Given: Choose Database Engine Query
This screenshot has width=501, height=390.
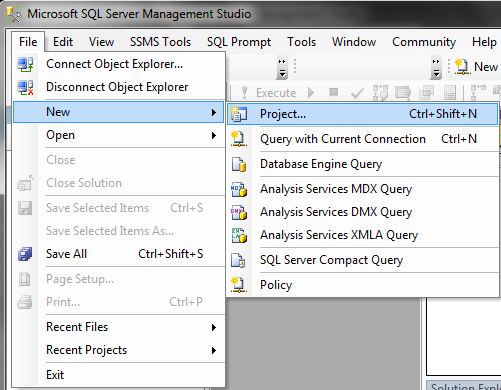Looking at the screenshot, I should tap(363, 164).
